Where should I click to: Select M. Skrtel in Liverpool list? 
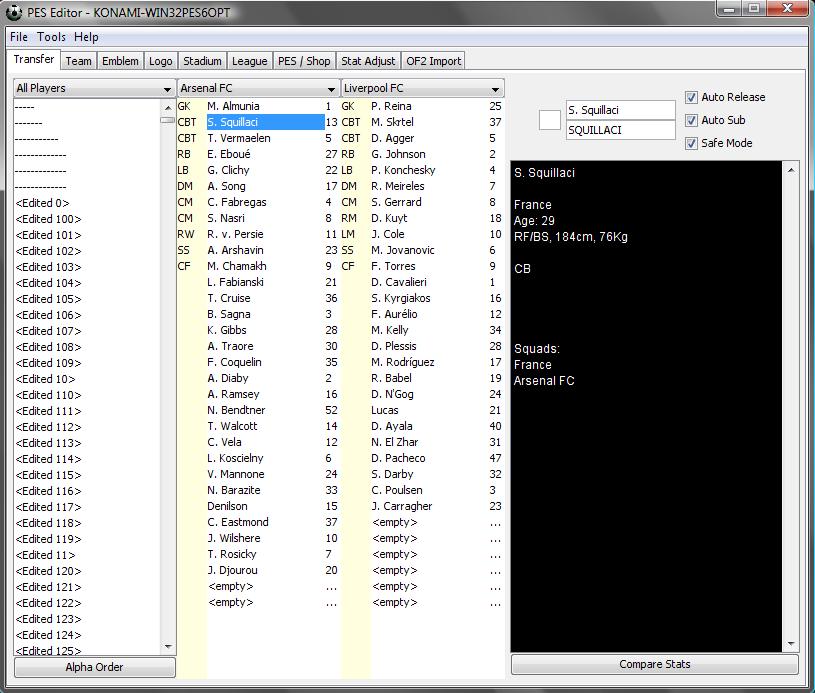click(422, 122)
